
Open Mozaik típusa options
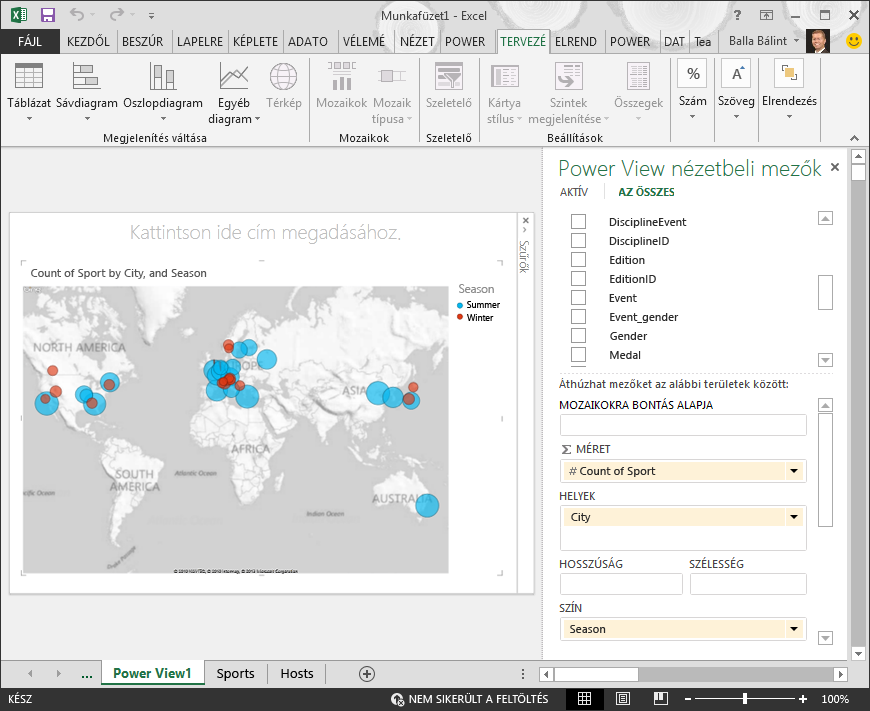click(x=392, y=93)
